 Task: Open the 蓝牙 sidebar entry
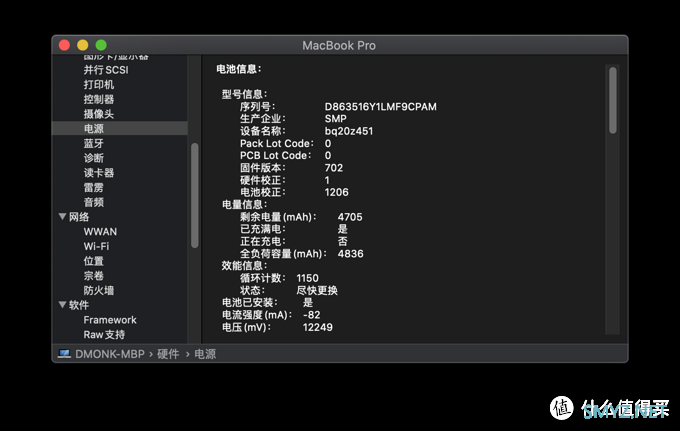coord(94,144)
